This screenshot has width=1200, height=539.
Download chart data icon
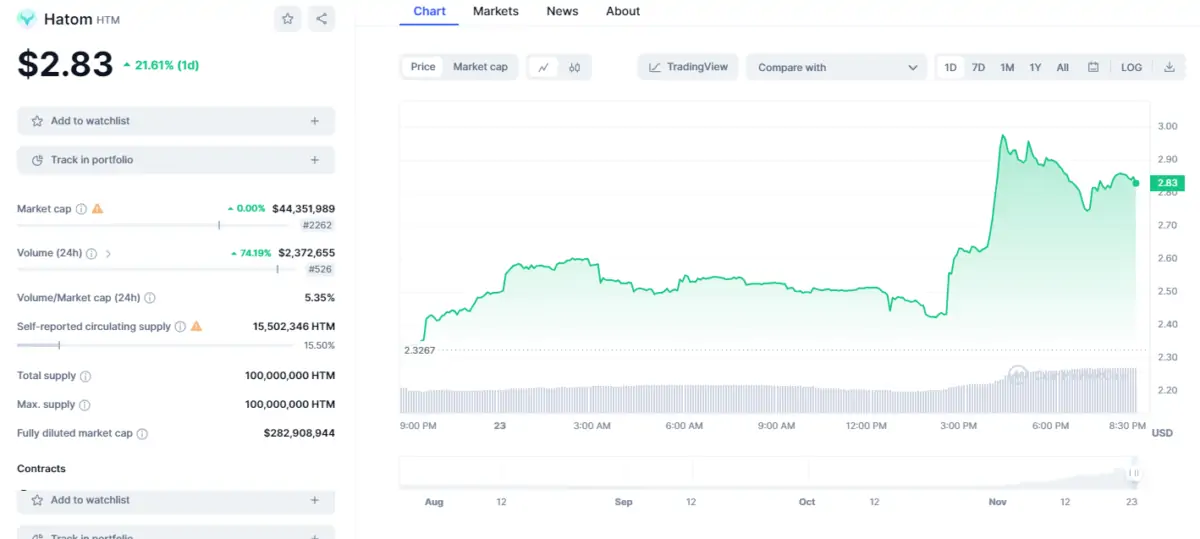point(1169,67)
